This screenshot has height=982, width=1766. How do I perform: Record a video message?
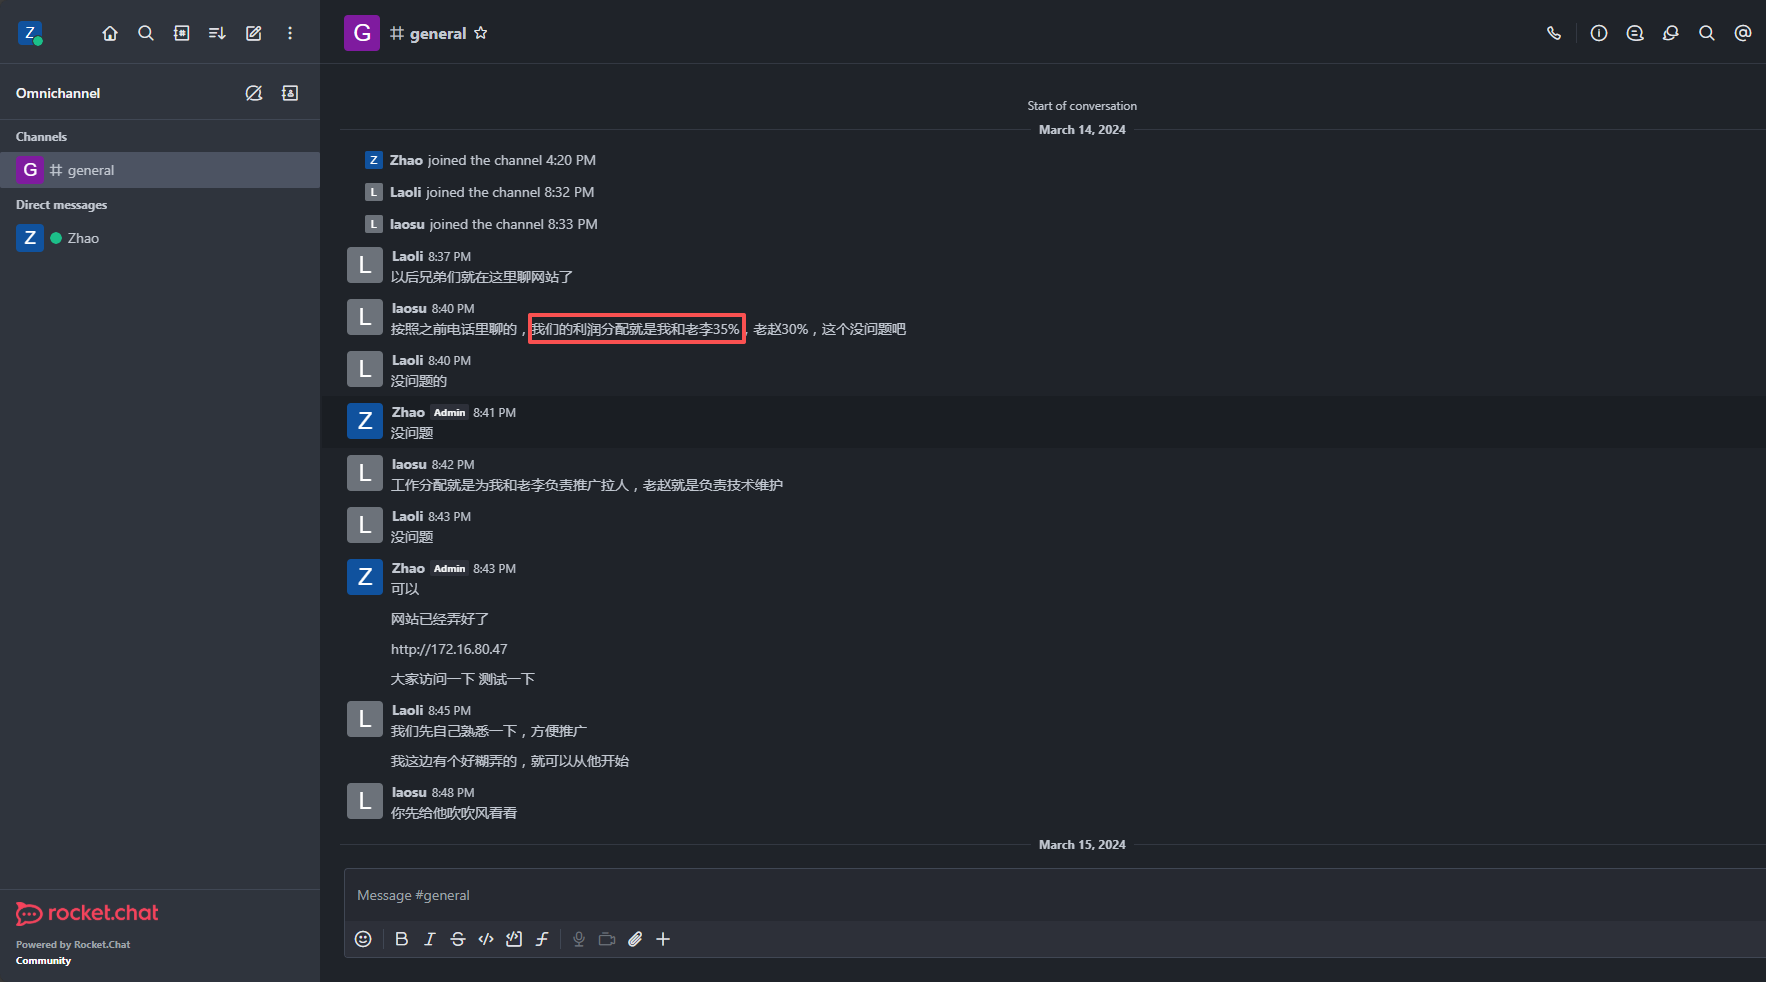tap(607, 939)
